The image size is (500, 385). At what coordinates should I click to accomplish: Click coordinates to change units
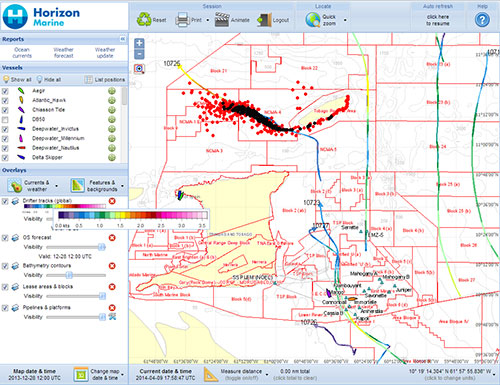coord(450,374)
